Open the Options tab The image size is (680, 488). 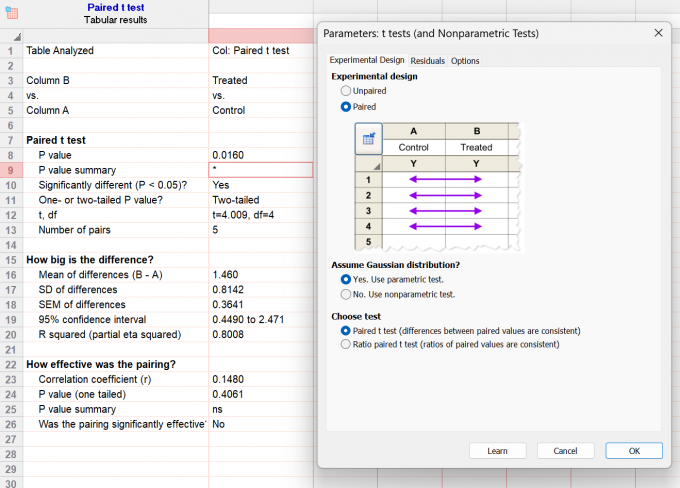tap(465, 61)
